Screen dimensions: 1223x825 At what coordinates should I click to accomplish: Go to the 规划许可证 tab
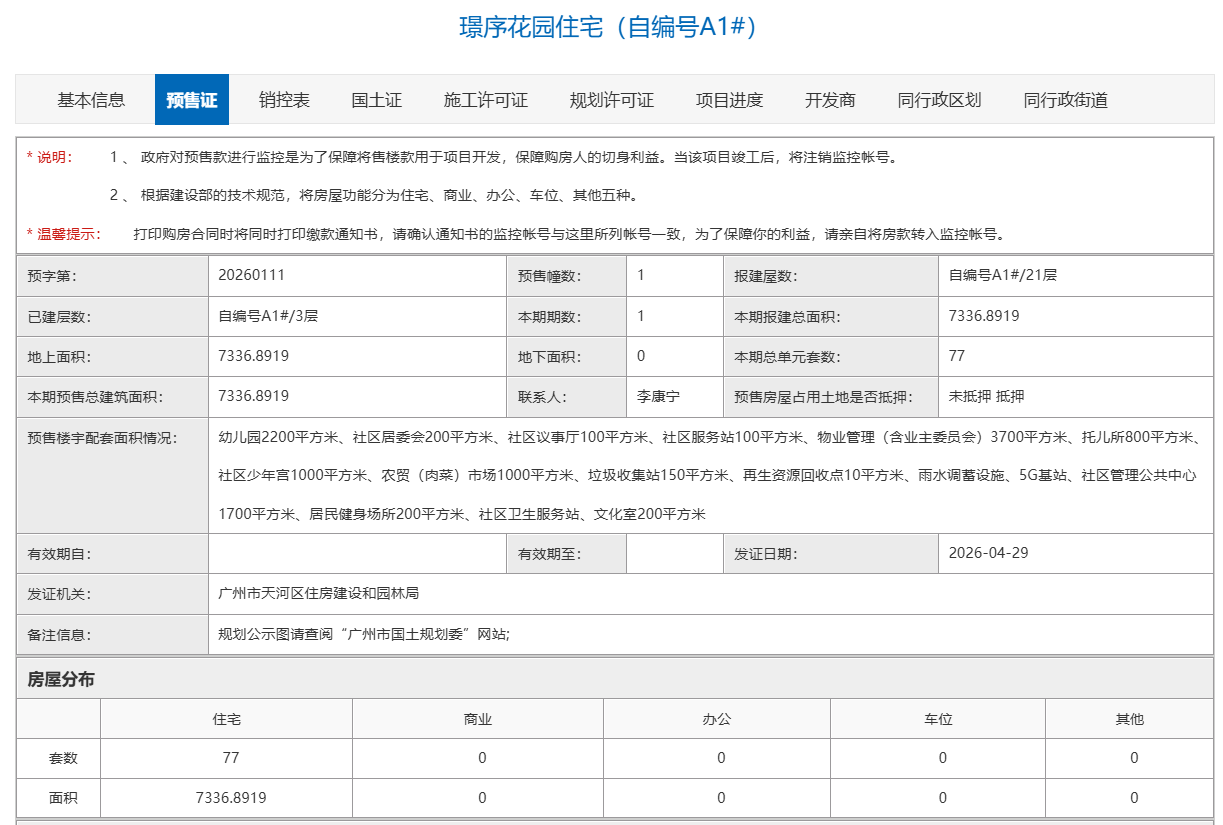[x=611, y=100]
